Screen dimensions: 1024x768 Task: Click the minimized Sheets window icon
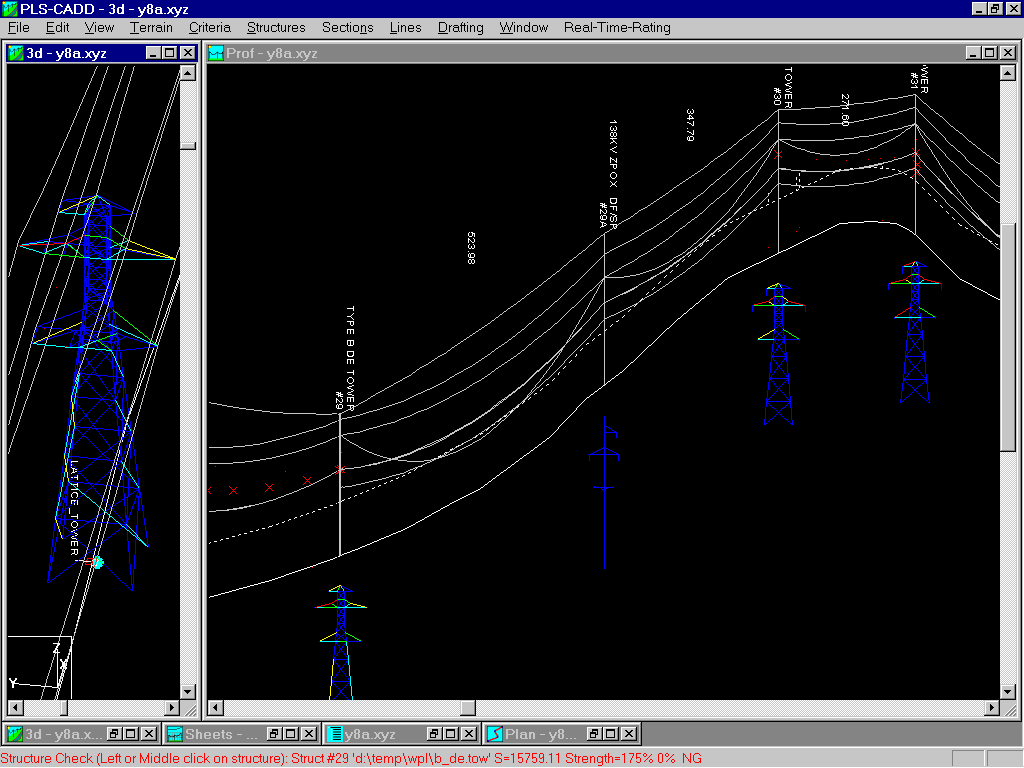click(x=175, y=734)
